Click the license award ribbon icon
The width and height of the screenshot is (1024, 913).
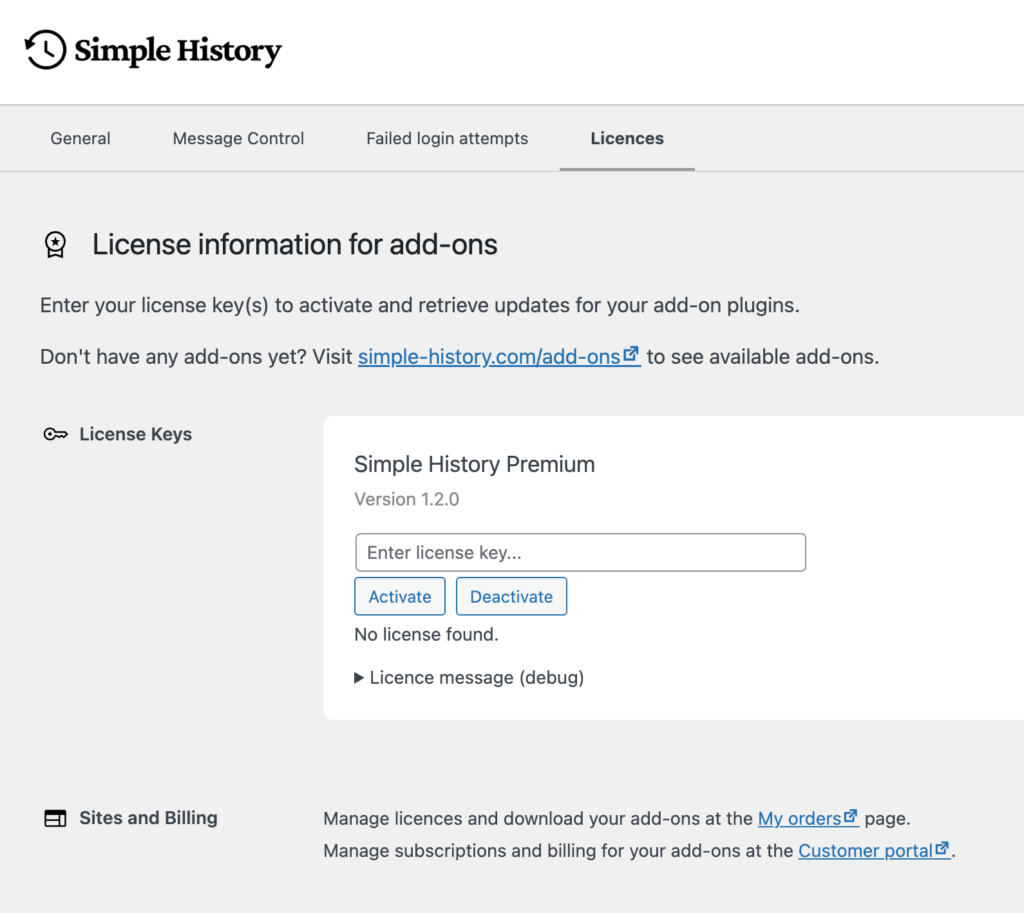tap(56, 245)
